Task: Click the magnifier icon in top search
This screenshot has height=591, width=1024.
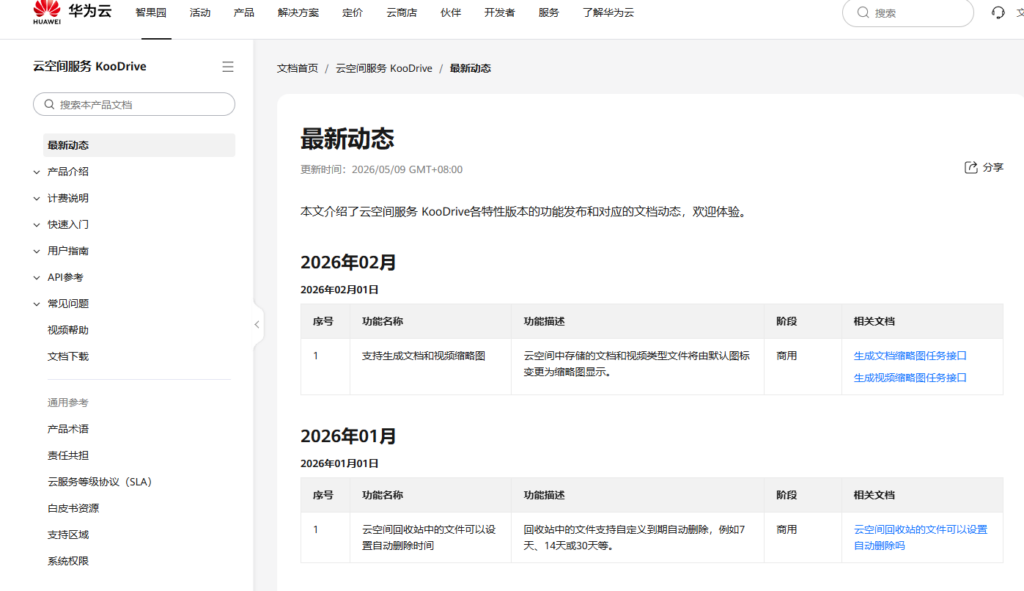Action: coord(863,12)
